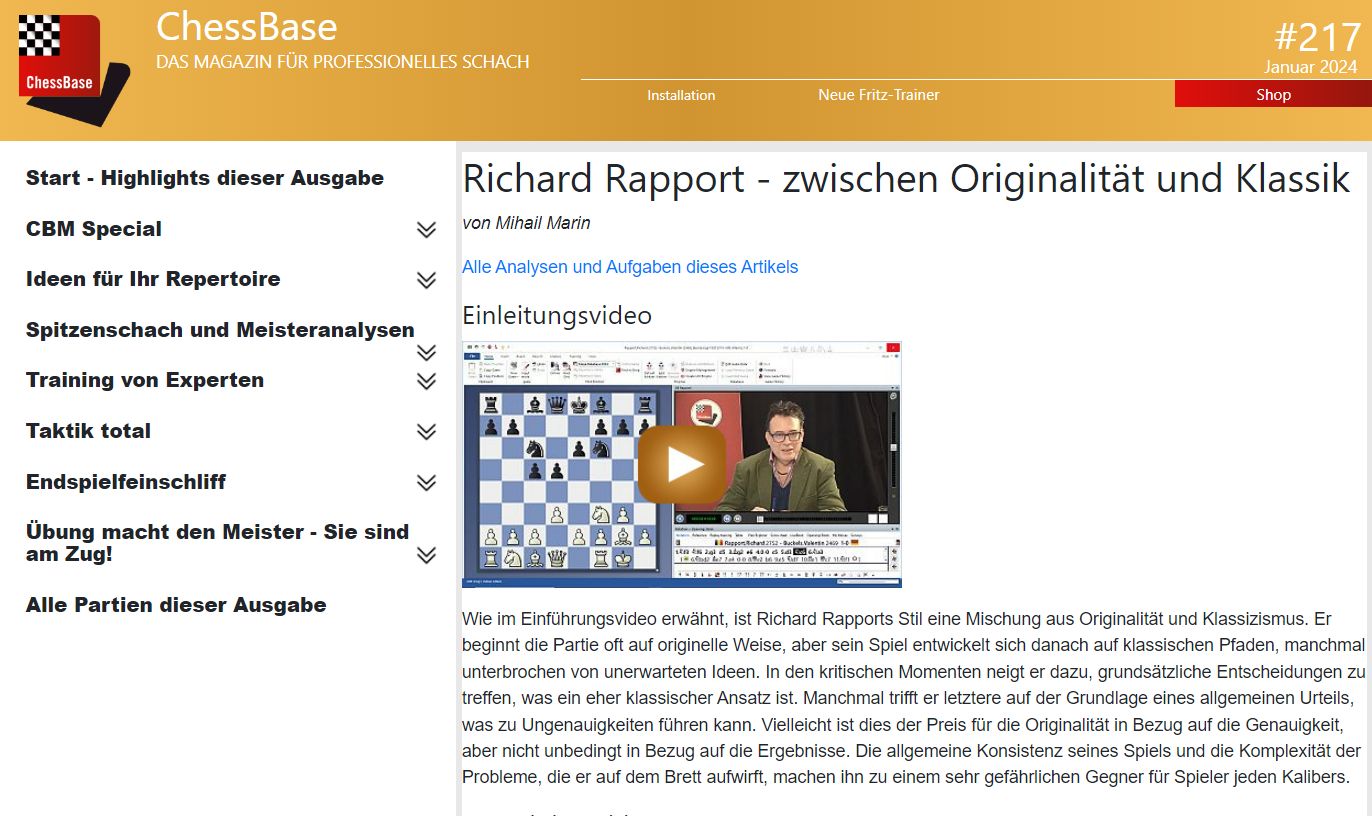Open Alle Partien dieser Ausgabe
Viewport: 1372px width, 816px height.
click(x=176, y=605)
